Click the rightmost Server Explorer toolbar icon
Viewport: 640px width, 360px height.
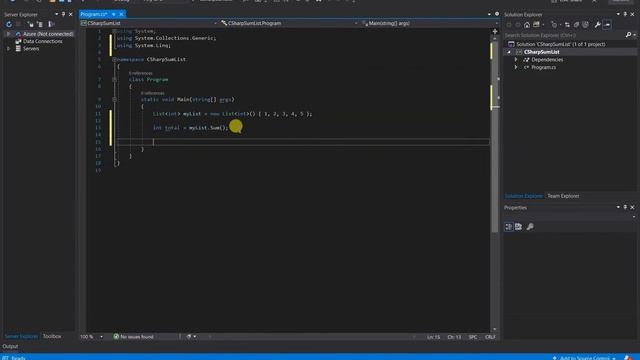click(x=51, y=24)
